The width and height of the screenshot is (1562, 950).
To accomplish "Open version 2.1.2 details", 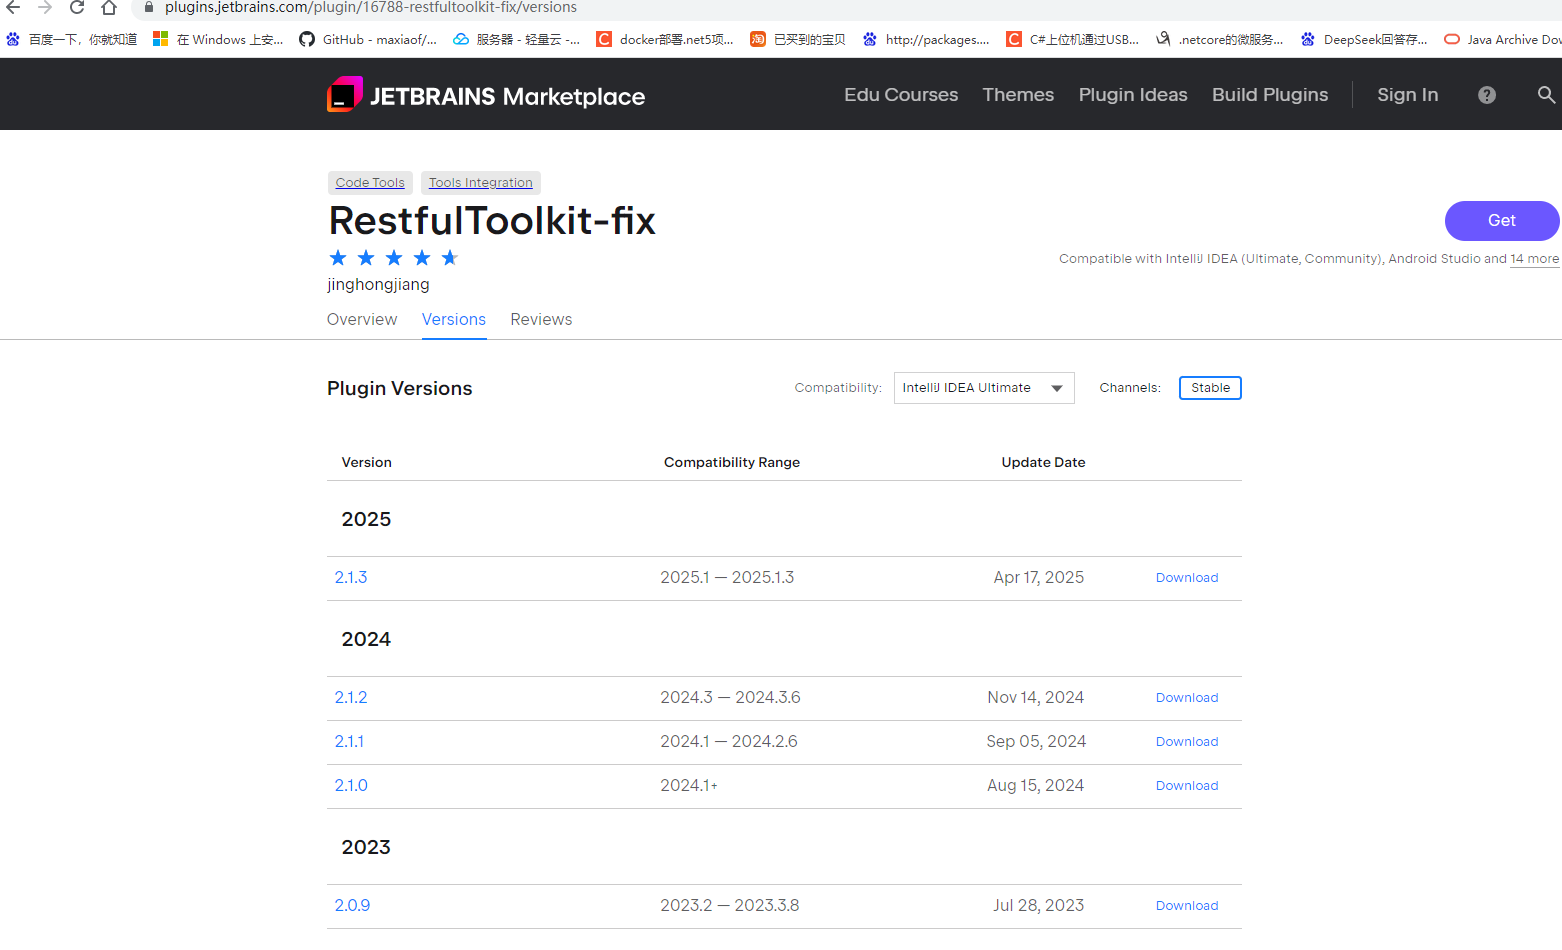I will click(x=351, y=698).
